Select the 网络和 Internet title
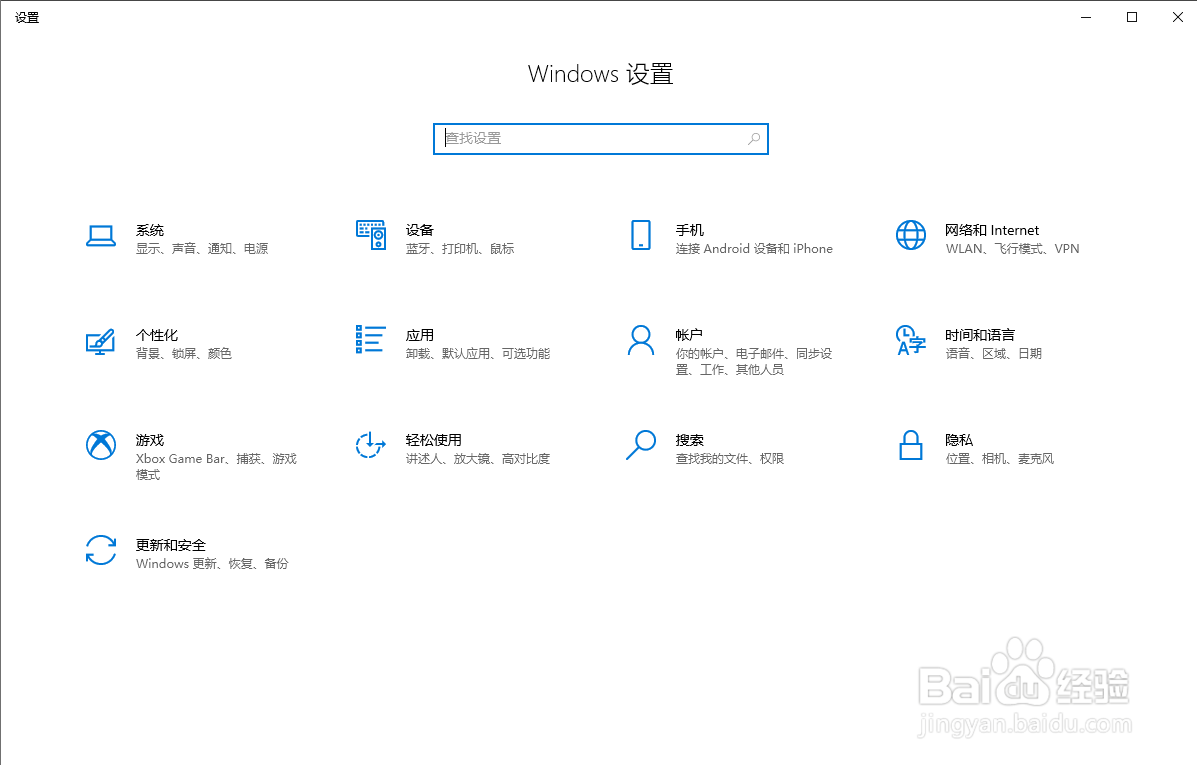Image resolution: width=1197 pixels, height=765 pixels. [992, 230]
